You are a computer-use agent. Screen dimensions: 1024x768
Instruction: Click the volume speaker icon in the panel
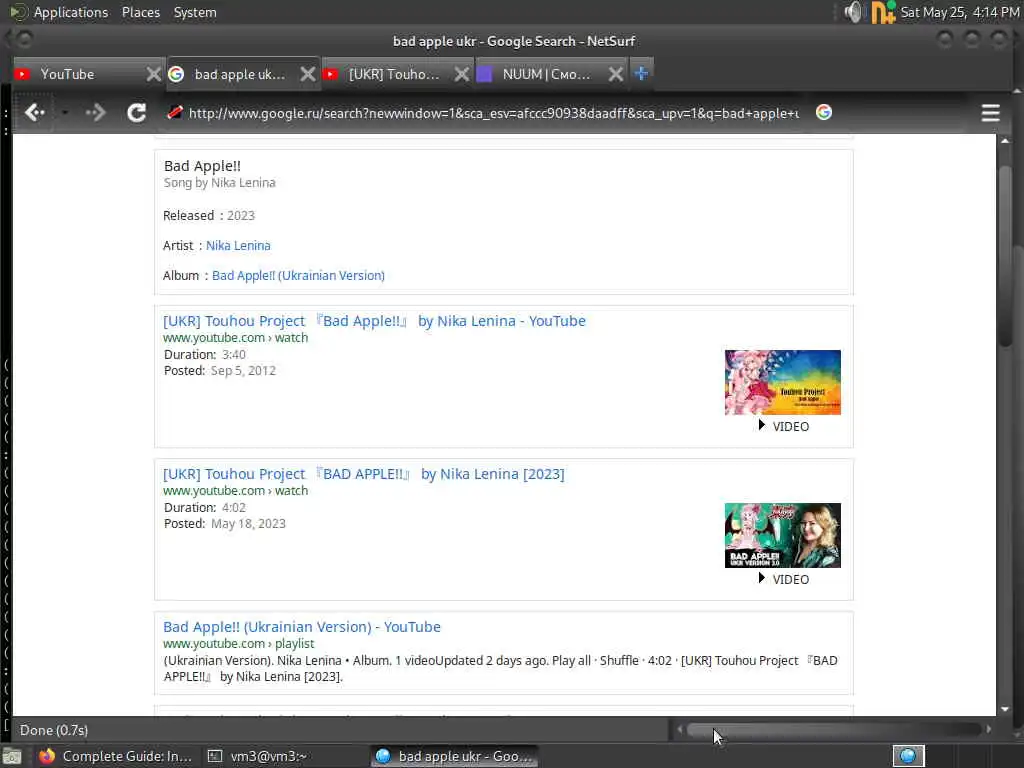point(854,12)
